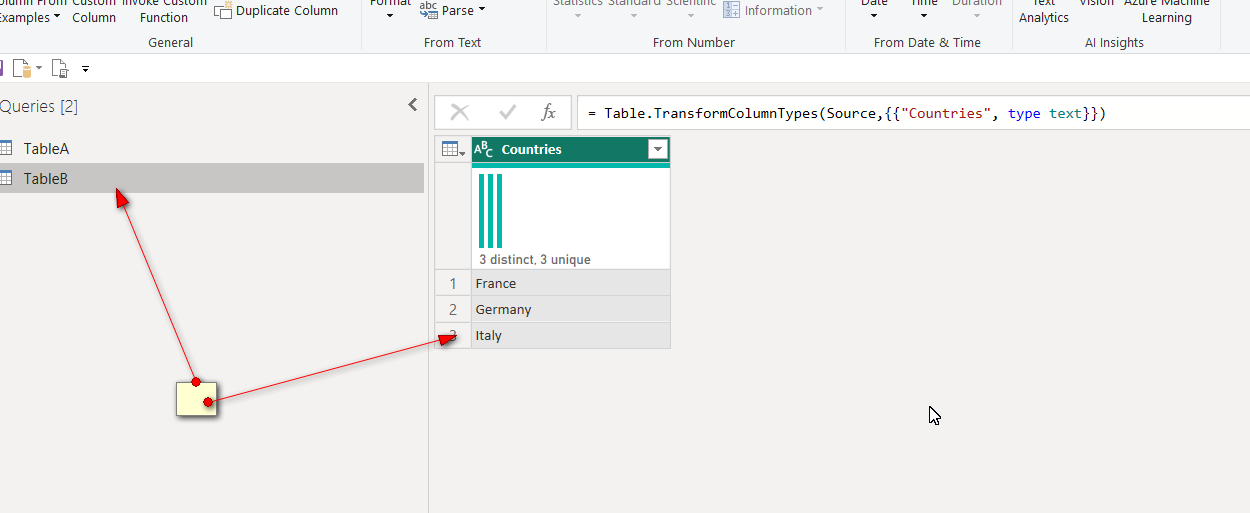
Task: Click inside the formula bar
Action: click(x=914, y=113)
